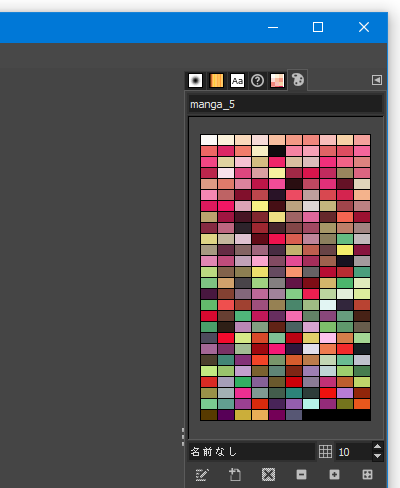Select the Palette Editor tab
This screenshot has height=488, width=400.
[x=298, y=80]
